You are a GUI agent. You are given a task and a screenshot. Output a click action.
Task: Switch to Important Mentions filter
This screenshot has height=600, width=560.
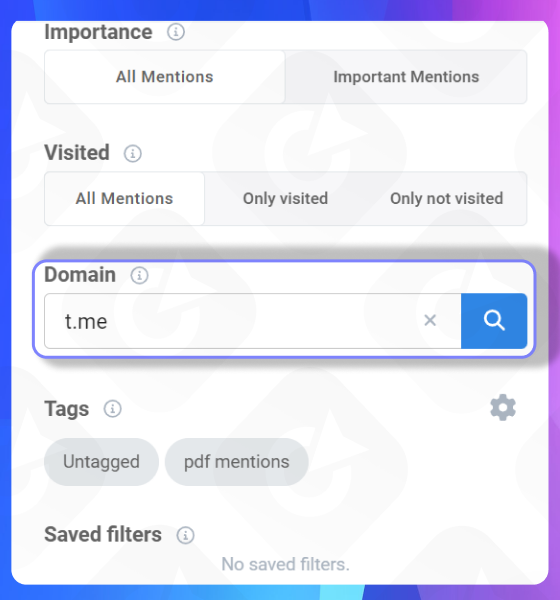(x=406, y=77)
